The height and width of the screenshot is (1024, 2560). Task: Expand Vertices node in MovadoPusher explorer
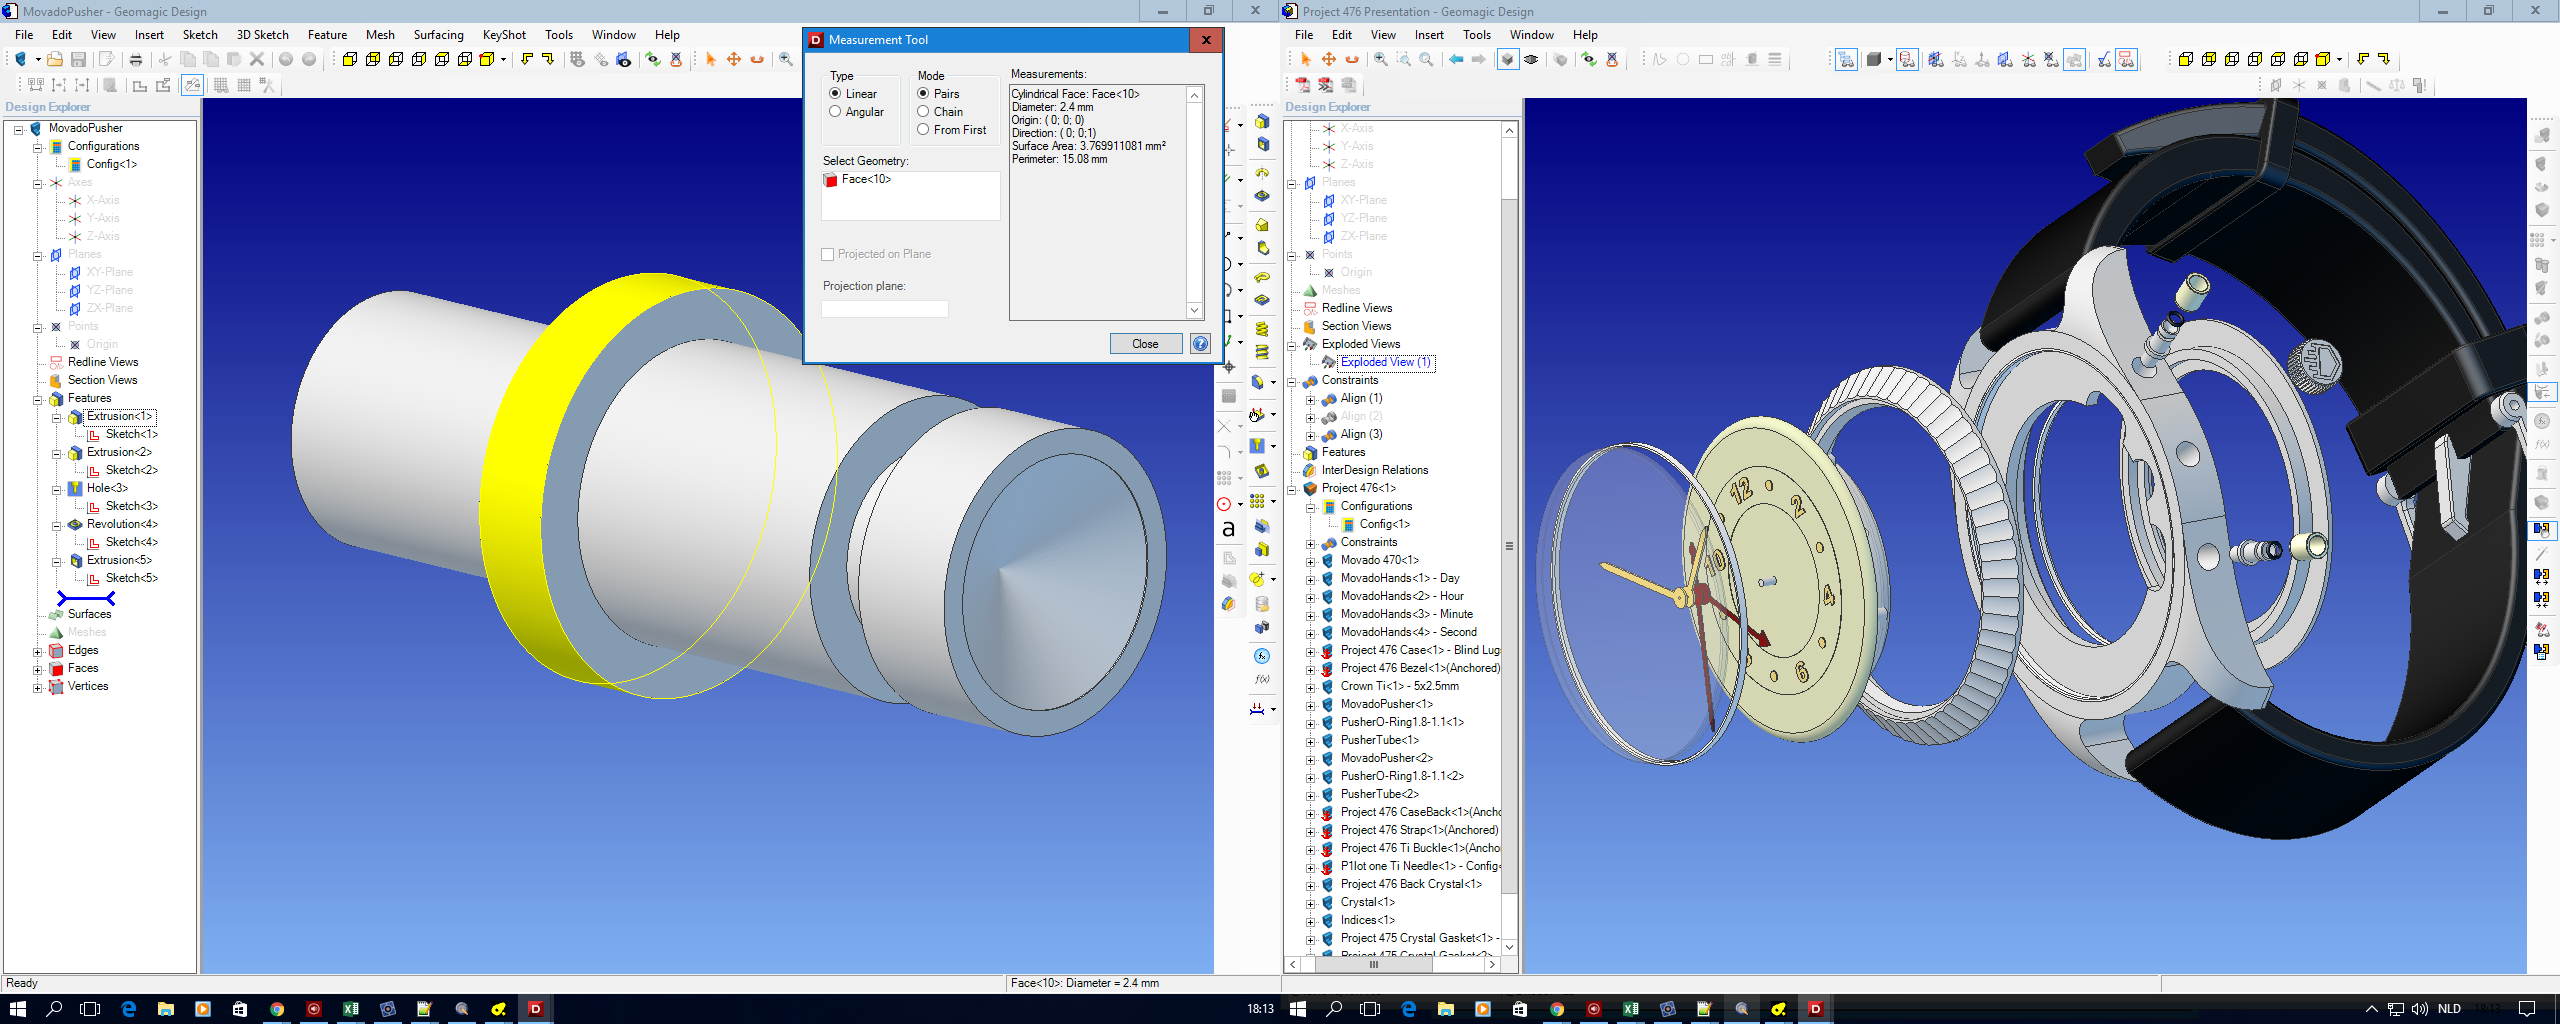[38, 687]
